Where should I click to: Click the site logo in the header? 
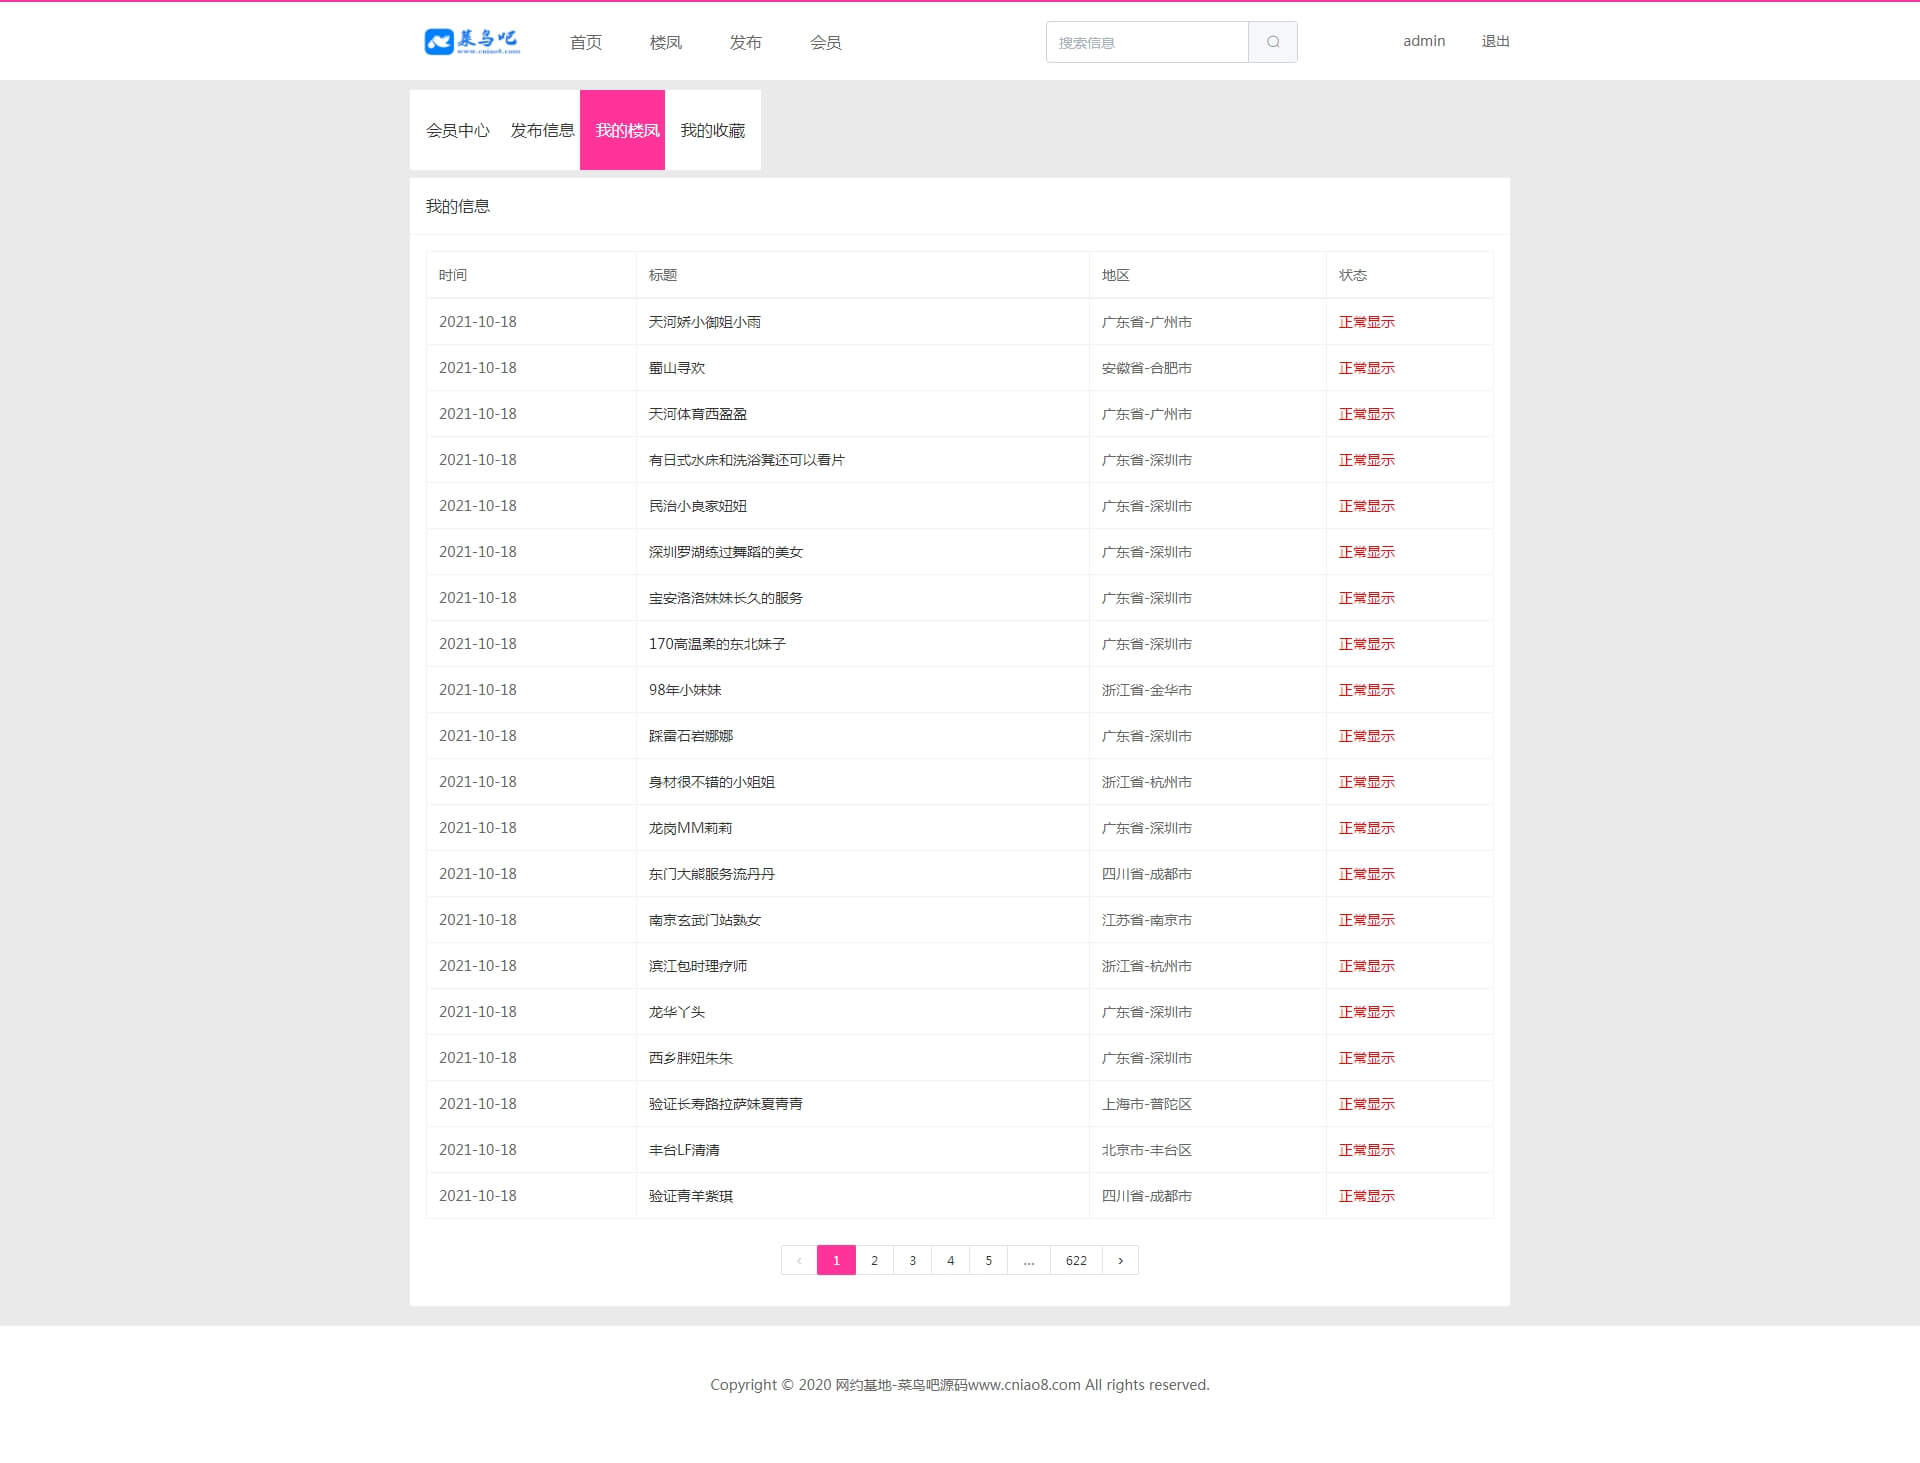[x=472, y=41]
